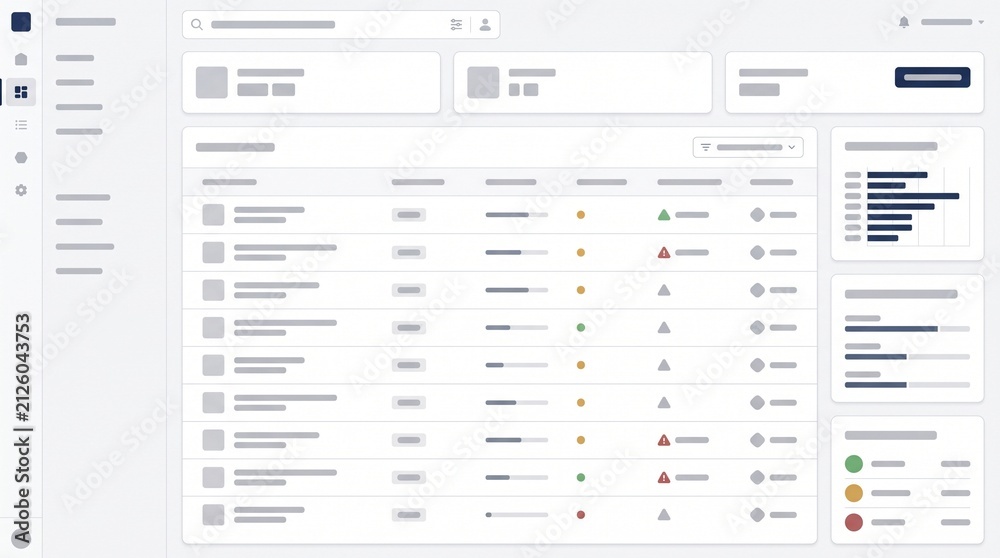Open settings gear icon in sidebar
Screen dimensions: 1000x558
coord(21,190)
